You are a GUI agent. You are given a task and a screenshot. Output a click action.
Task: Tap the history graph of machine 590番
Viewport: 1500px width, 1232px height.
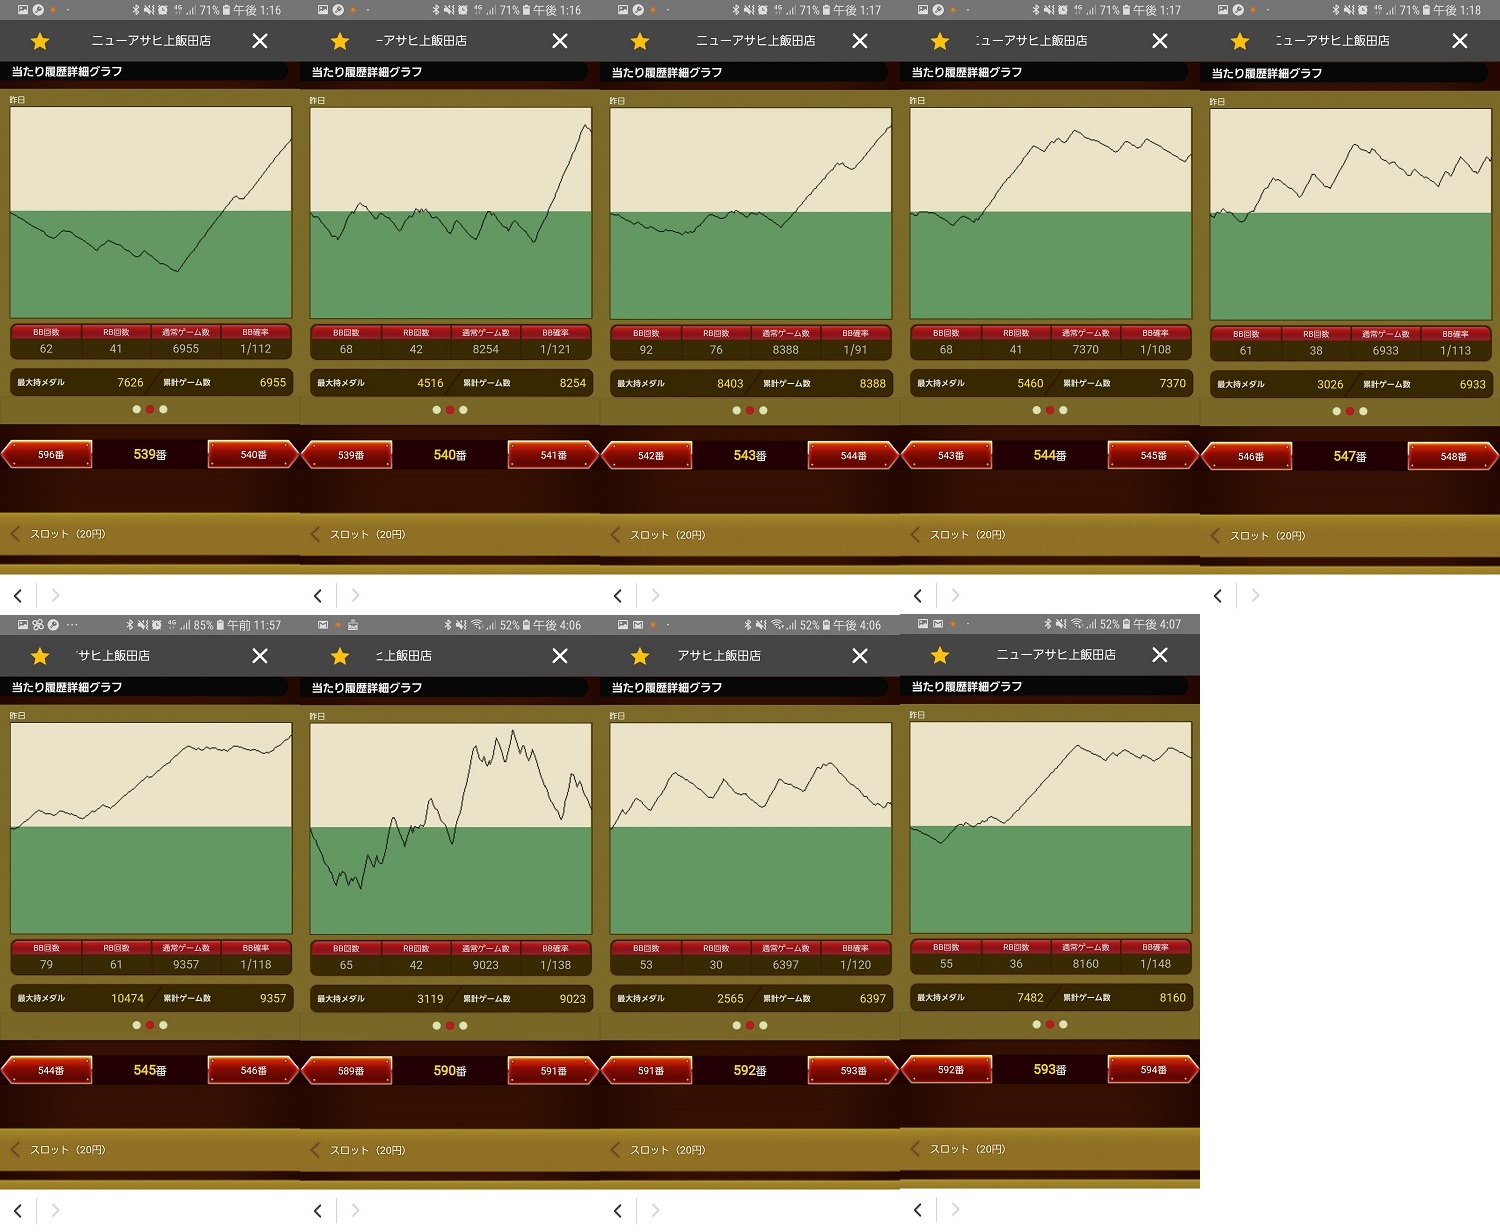(x=451, y=829)
